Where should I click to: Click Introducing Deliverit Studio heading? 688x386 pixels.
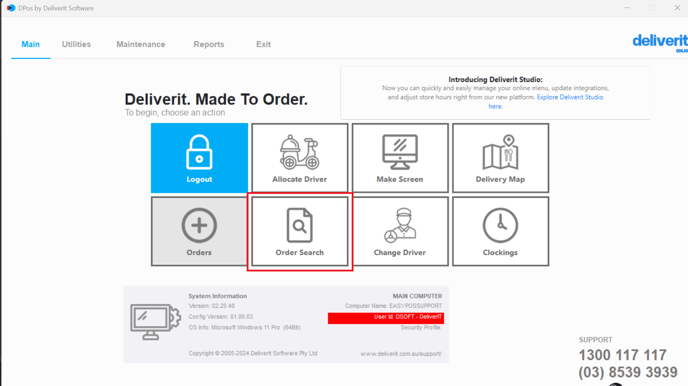495,79
